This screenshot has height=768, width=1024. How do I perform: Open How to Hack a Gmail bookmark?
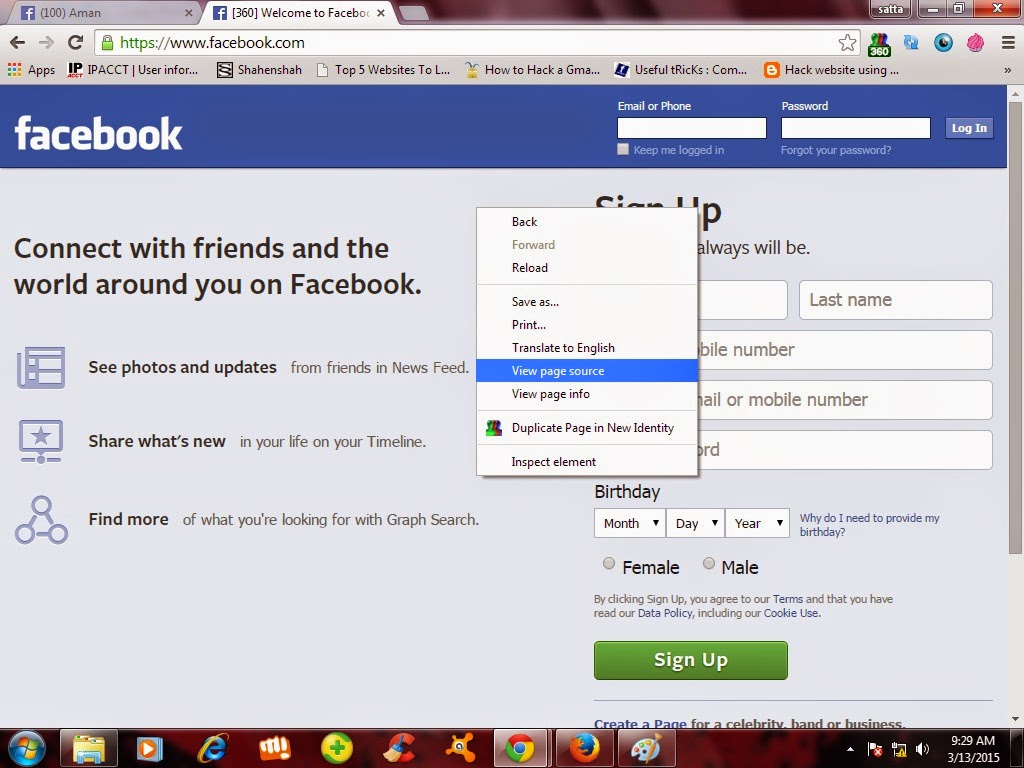point(532,70)
